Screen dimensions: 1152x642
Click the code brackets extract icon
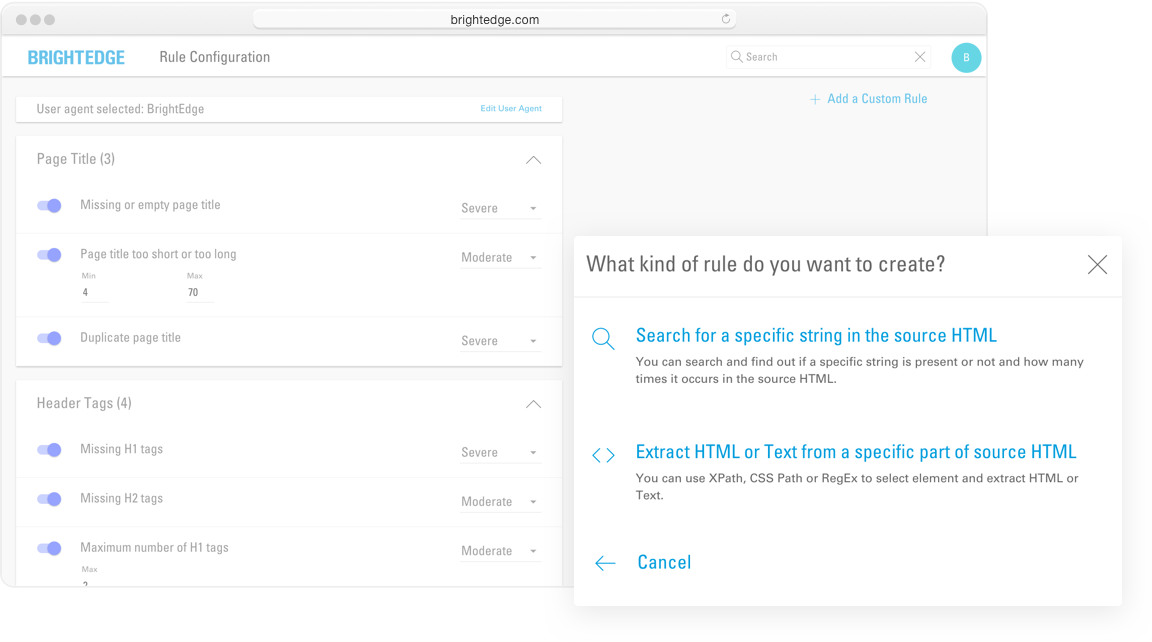(603, 455)
